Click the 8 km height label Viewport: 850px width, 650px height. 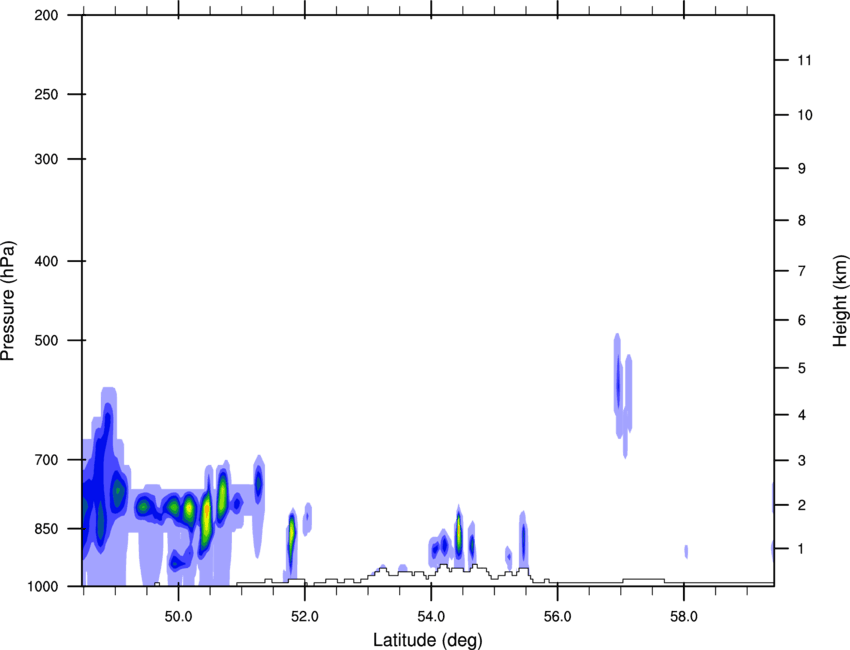[x=802, y=220]
